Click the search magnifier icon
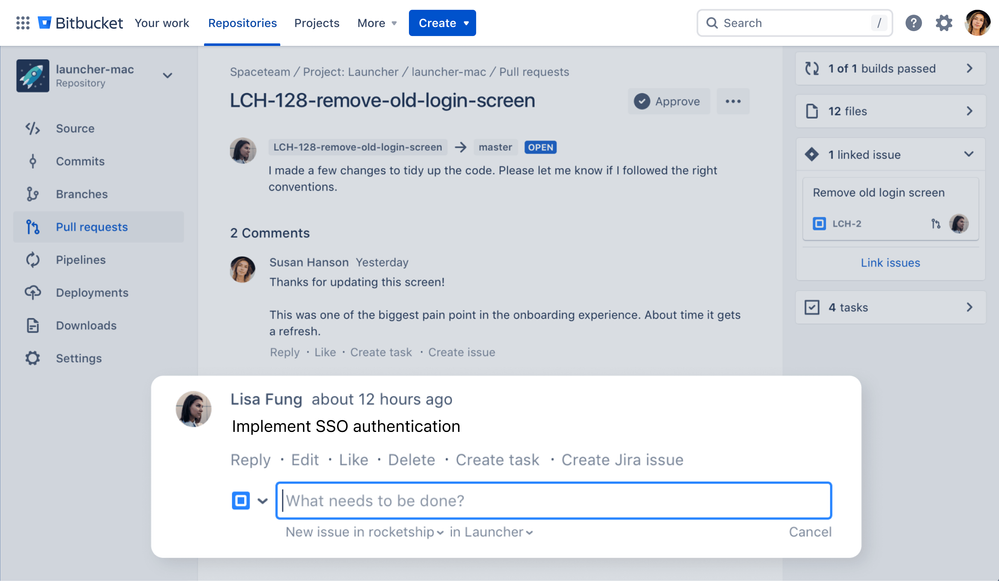The image size is (999, 581). (712, 23)
